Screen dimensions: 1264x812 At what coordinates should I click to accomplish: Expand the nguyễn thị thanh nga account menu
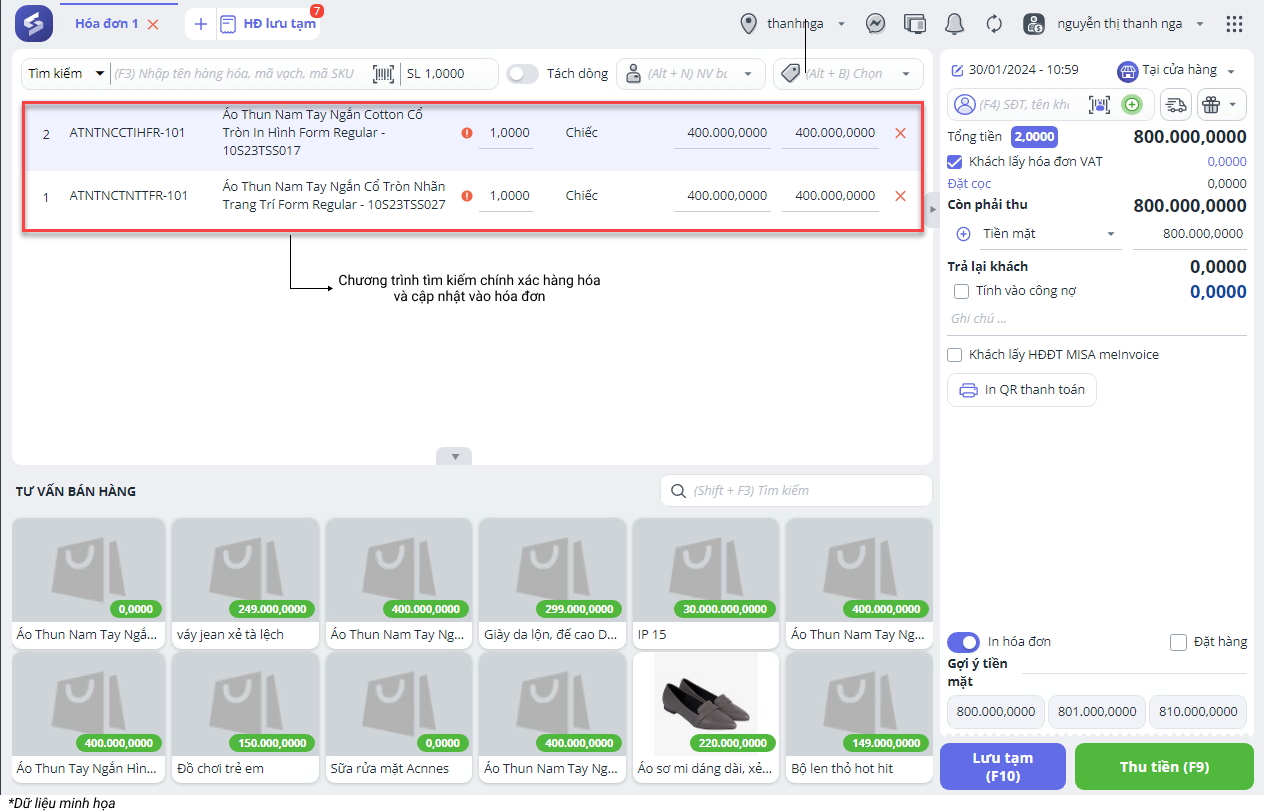pos(1200,24)
